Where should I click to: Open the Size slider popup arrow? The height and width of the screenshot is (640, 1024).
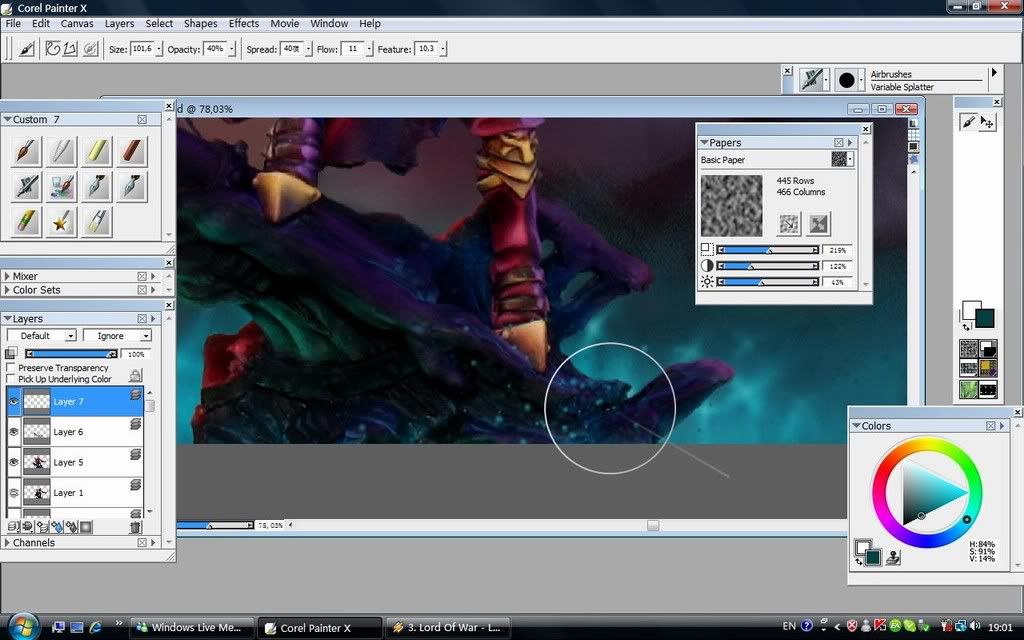(159, 49)
